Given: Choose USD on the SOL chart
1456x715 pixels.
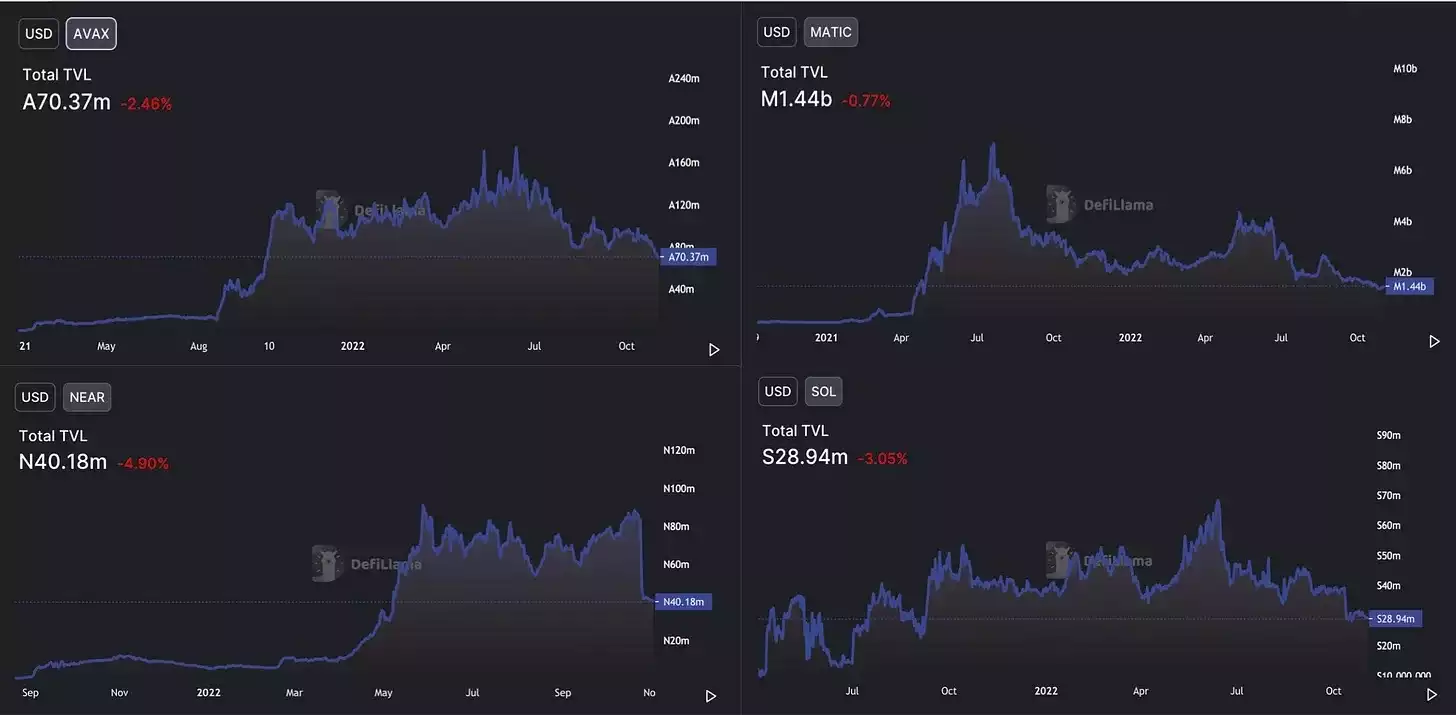Looking at the screenshot, I should tap(778, 391).
